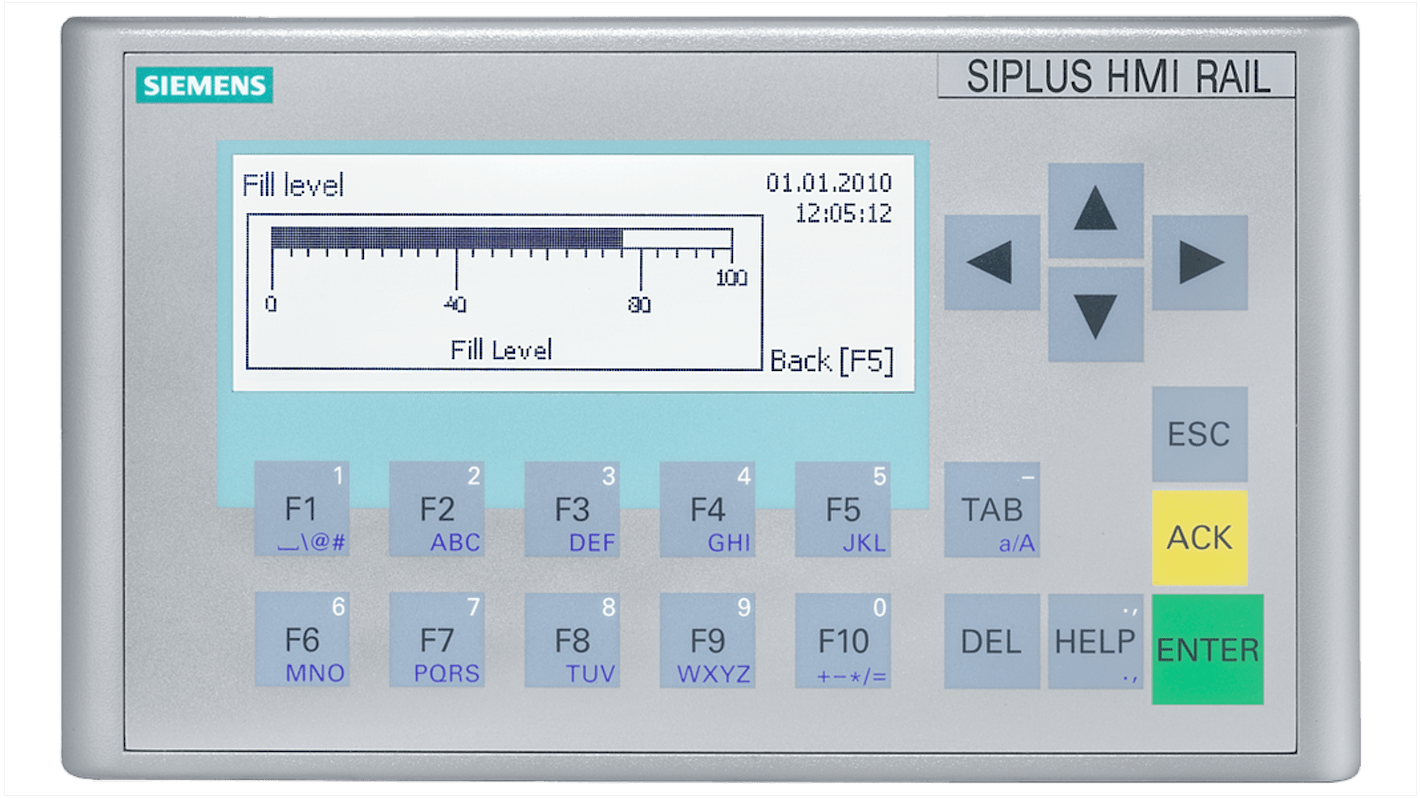Click the Back [F5] label on display
The width and height of the screenshot is (1420, 798).
click(831, 360)
